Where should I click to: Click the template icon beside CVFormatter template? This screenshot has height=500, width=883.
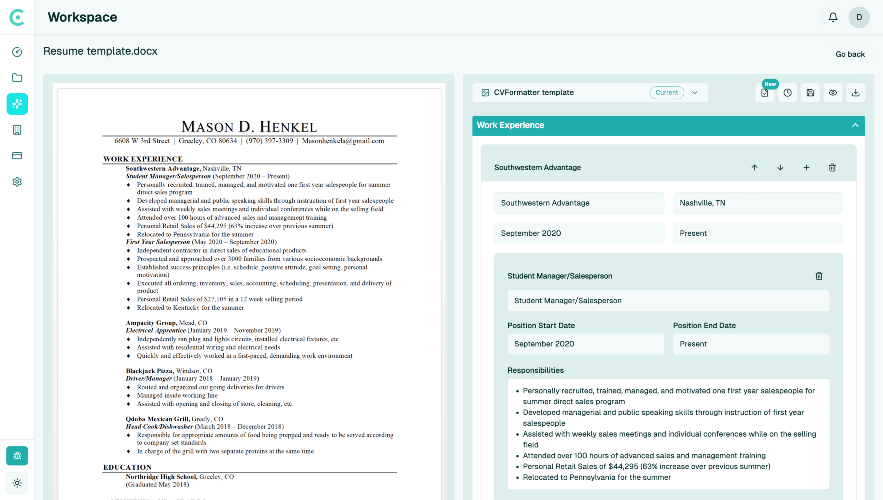tap(485, 93)
